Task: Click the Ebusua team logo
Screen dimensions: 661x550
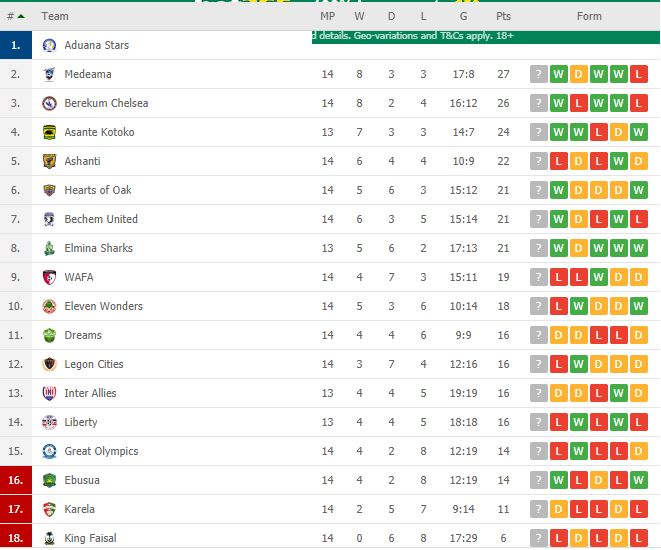Action: [x=49, y=480]
